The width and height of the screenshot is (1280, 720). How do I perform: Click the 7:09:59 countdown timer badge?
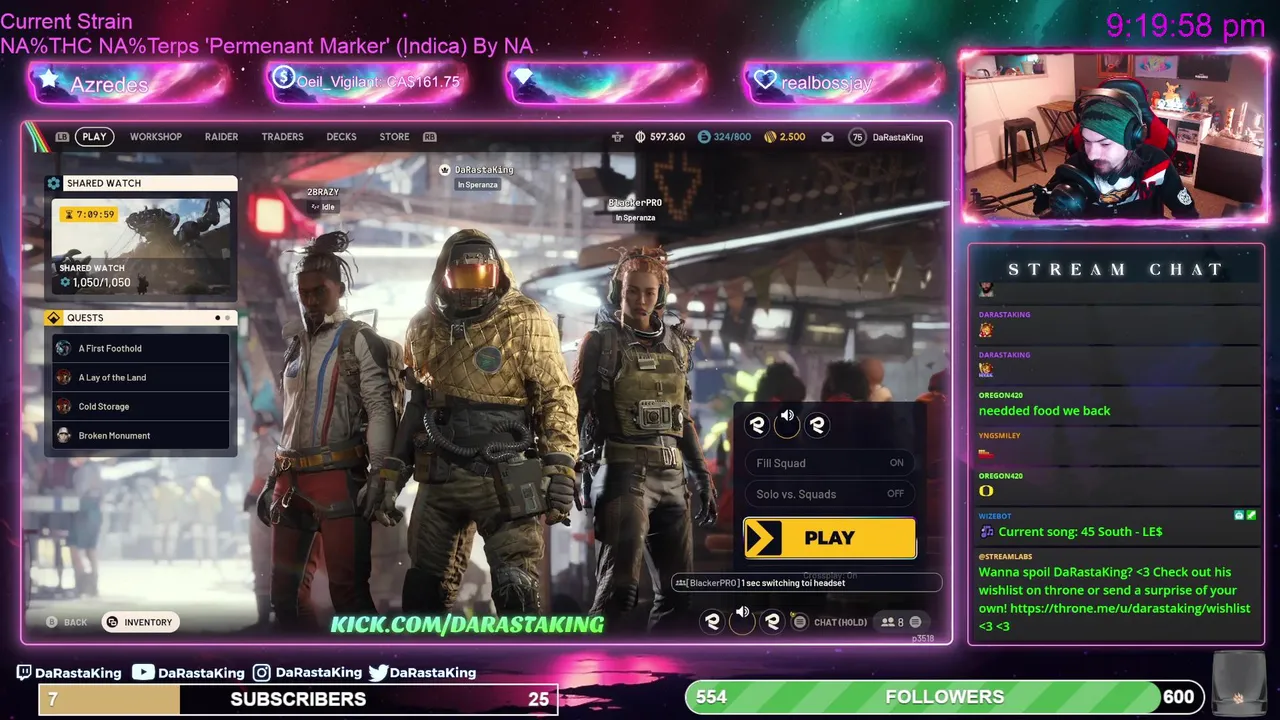coord(89,214)
